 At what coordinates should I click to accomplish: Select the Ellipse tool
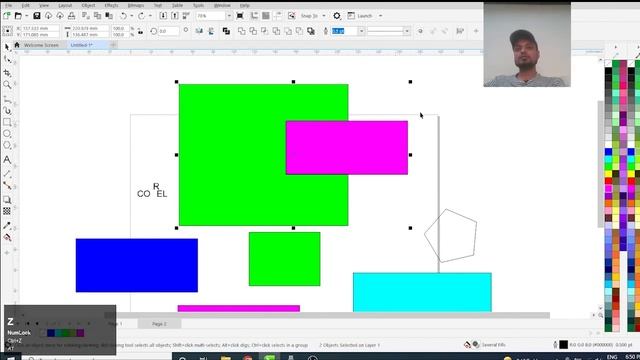(x=7, y=134)
